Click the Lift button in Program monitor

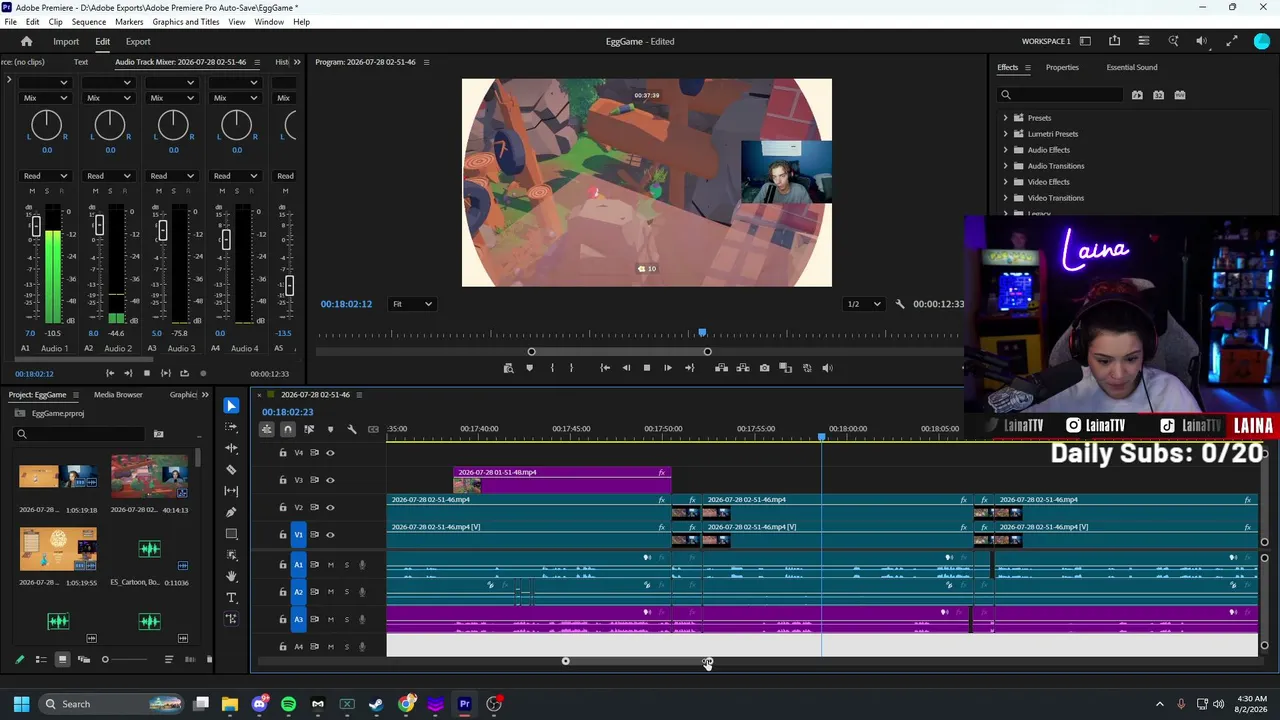pyautogui.click(x=721, y=368)
